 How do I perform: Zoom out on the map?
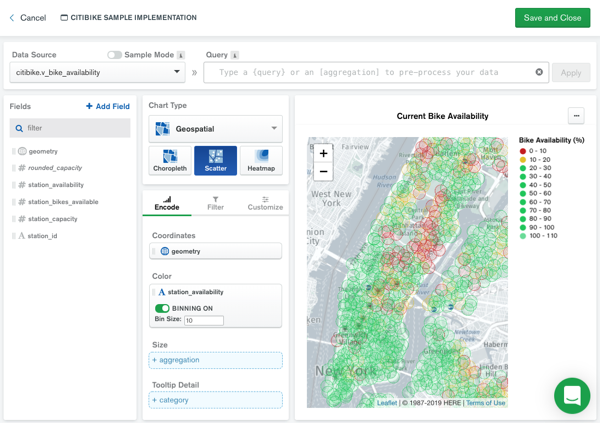point(323,171)
